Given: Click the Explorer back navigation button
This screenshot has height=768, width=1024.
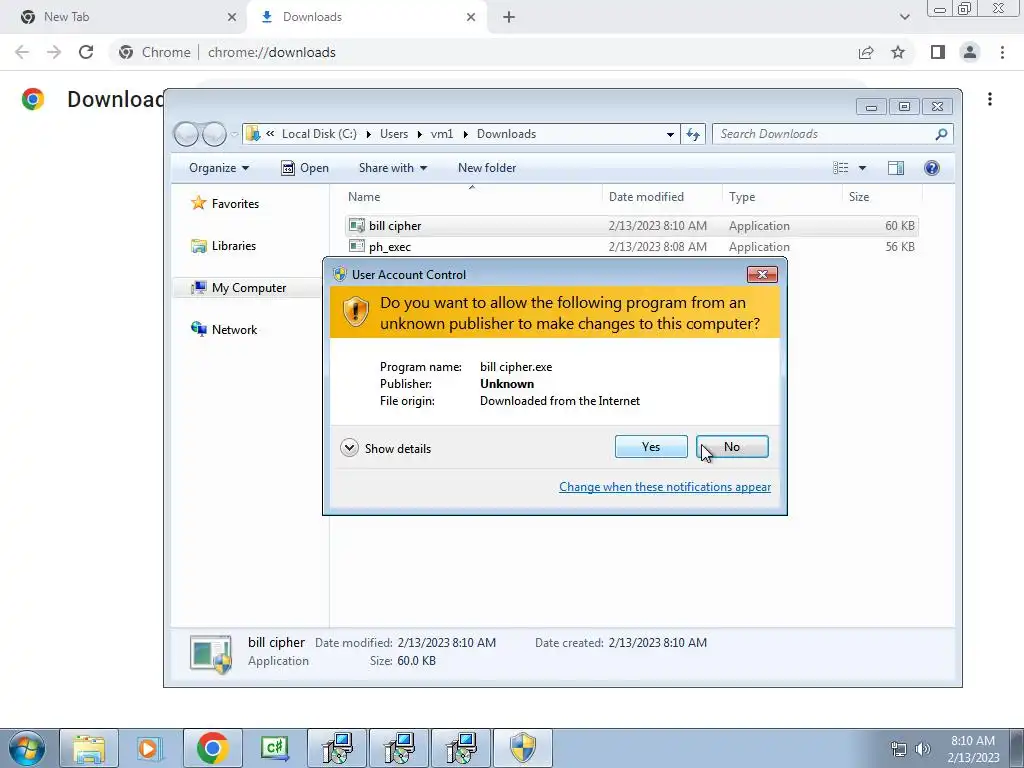Looking at the screenshot, I should (186, 134).
